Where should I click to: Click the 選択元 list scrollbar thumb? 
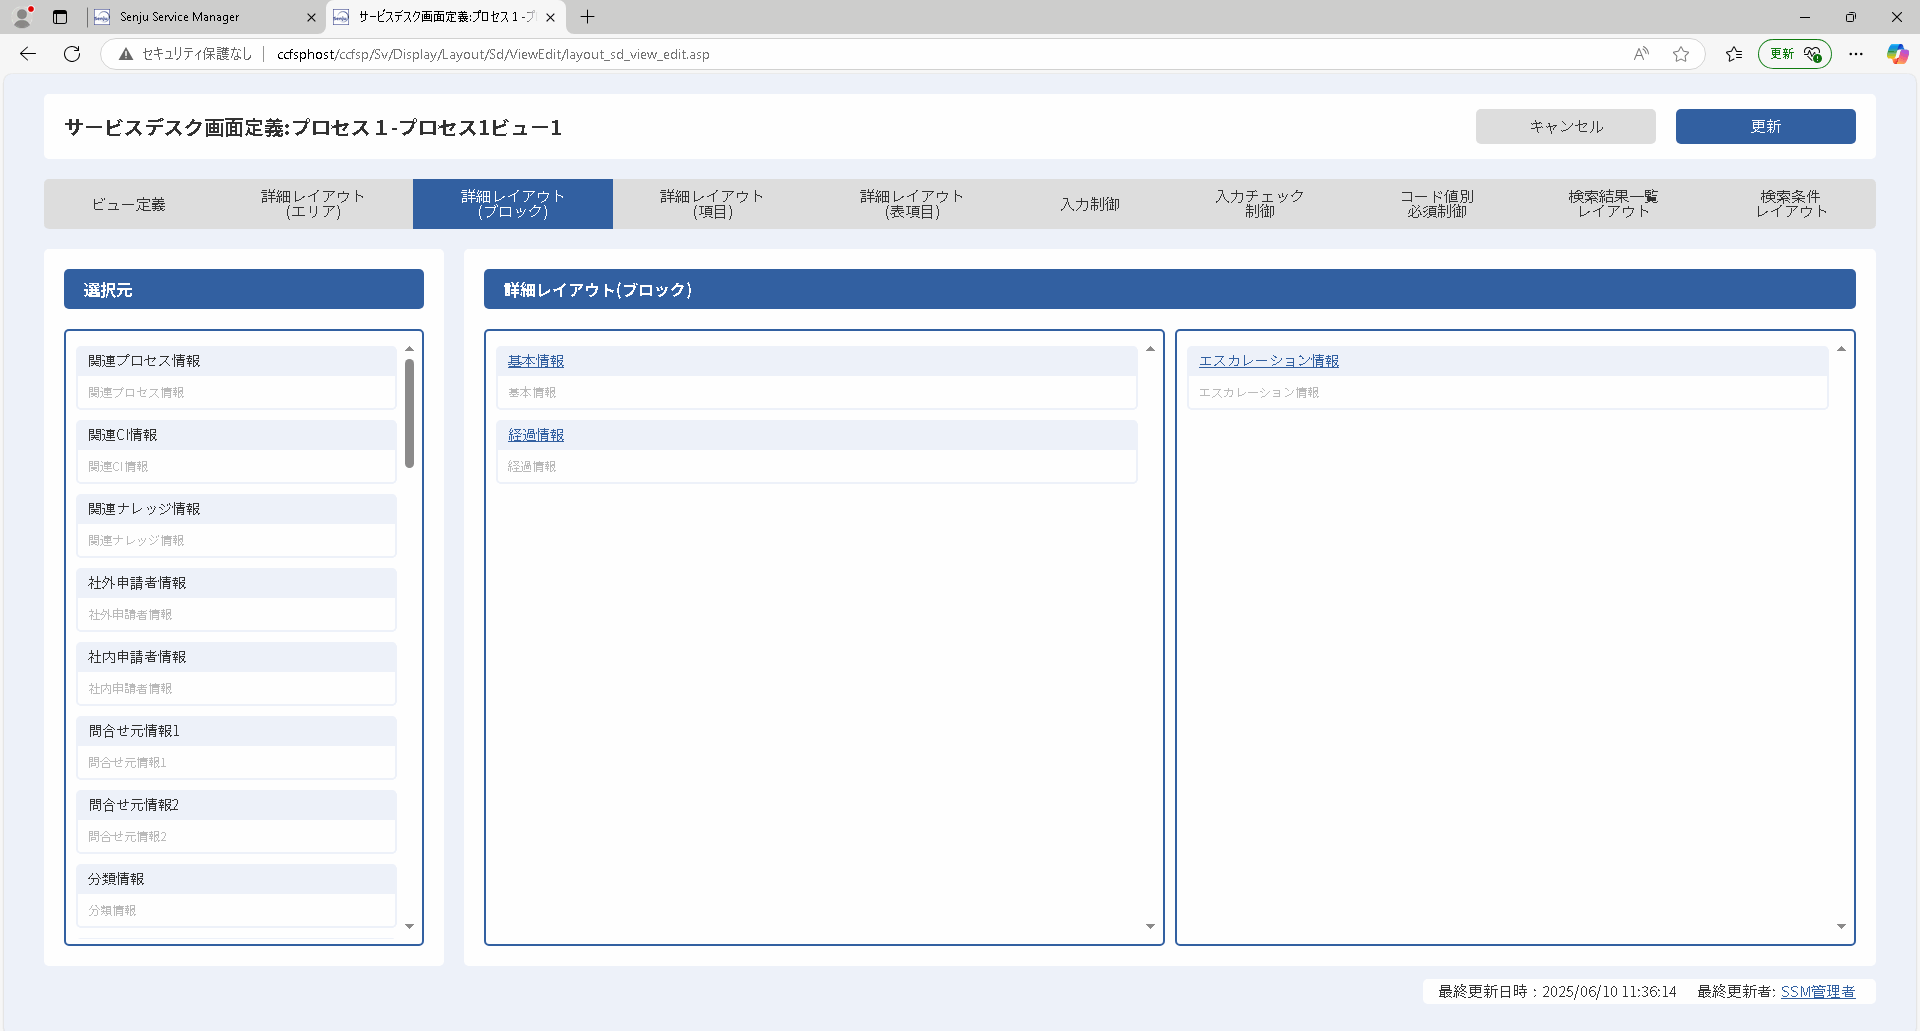click(x=409, y=413)
